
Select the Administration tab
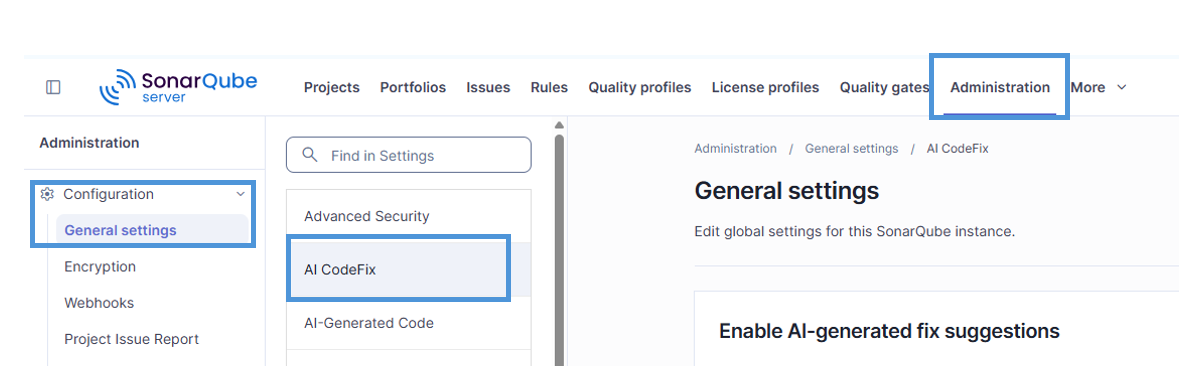point(1000,87)
